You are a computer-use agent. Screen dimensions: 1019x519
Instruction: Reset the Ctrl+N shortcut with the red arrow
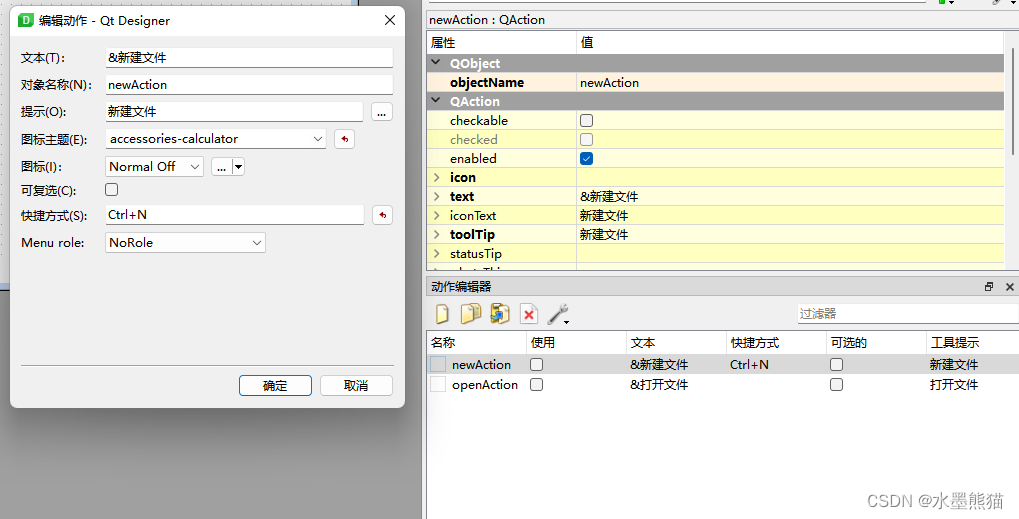click(383, 215)
